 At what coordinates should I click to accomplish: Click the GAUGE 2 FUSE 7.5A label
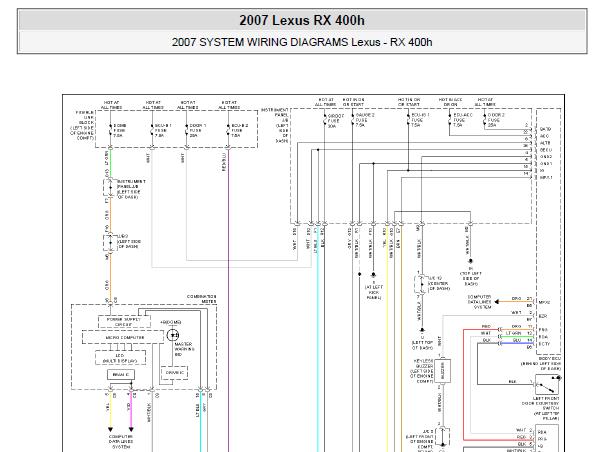365,120
